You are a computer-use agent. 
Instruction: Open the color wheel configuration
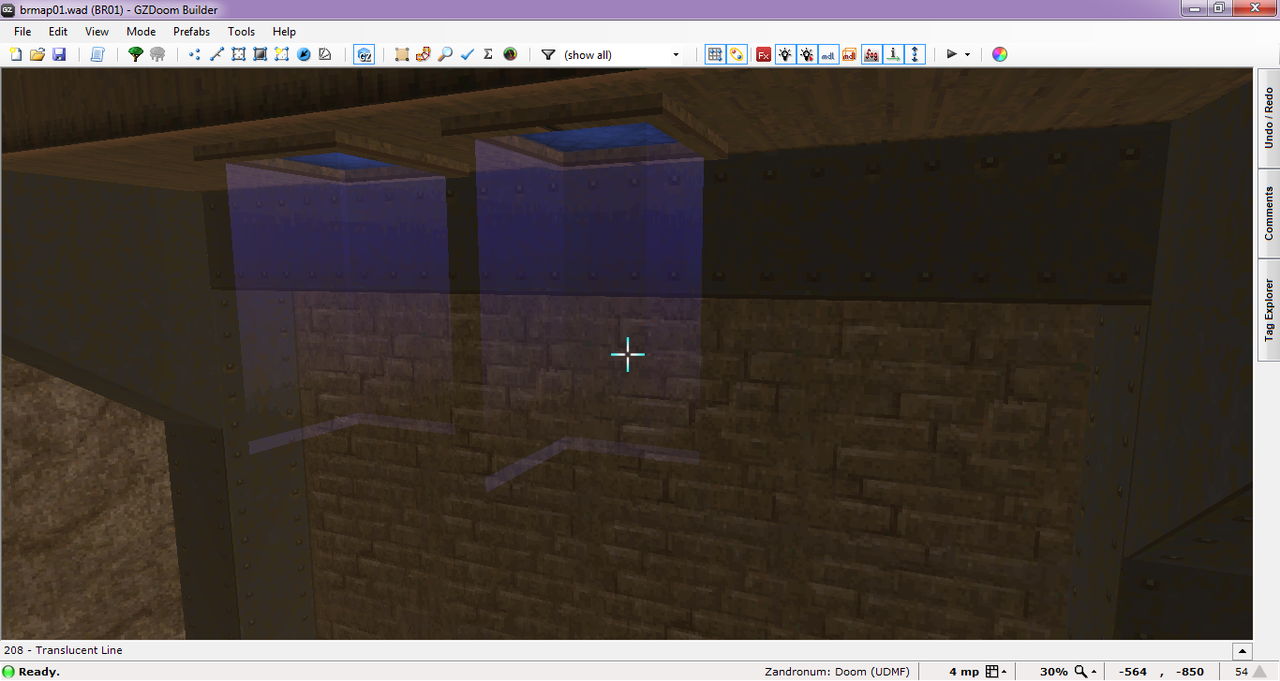pos(999,54)
